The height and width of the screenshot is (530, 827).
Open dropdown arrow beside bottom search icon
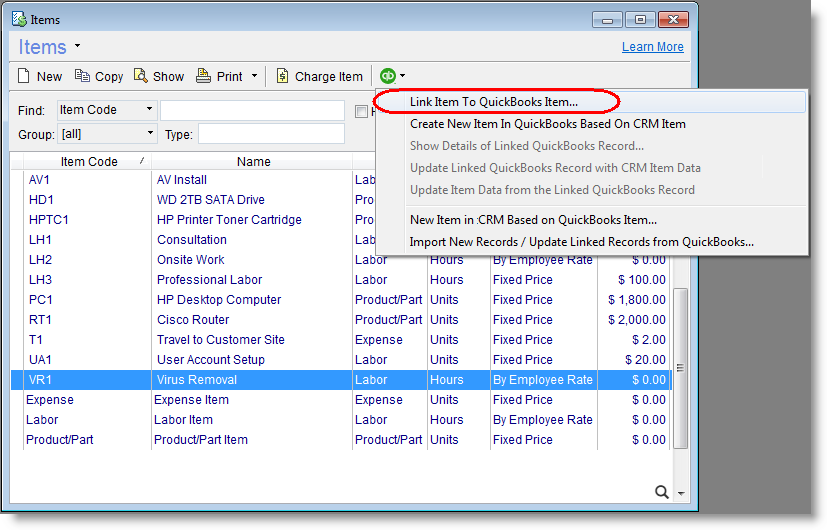pos(681,494)
